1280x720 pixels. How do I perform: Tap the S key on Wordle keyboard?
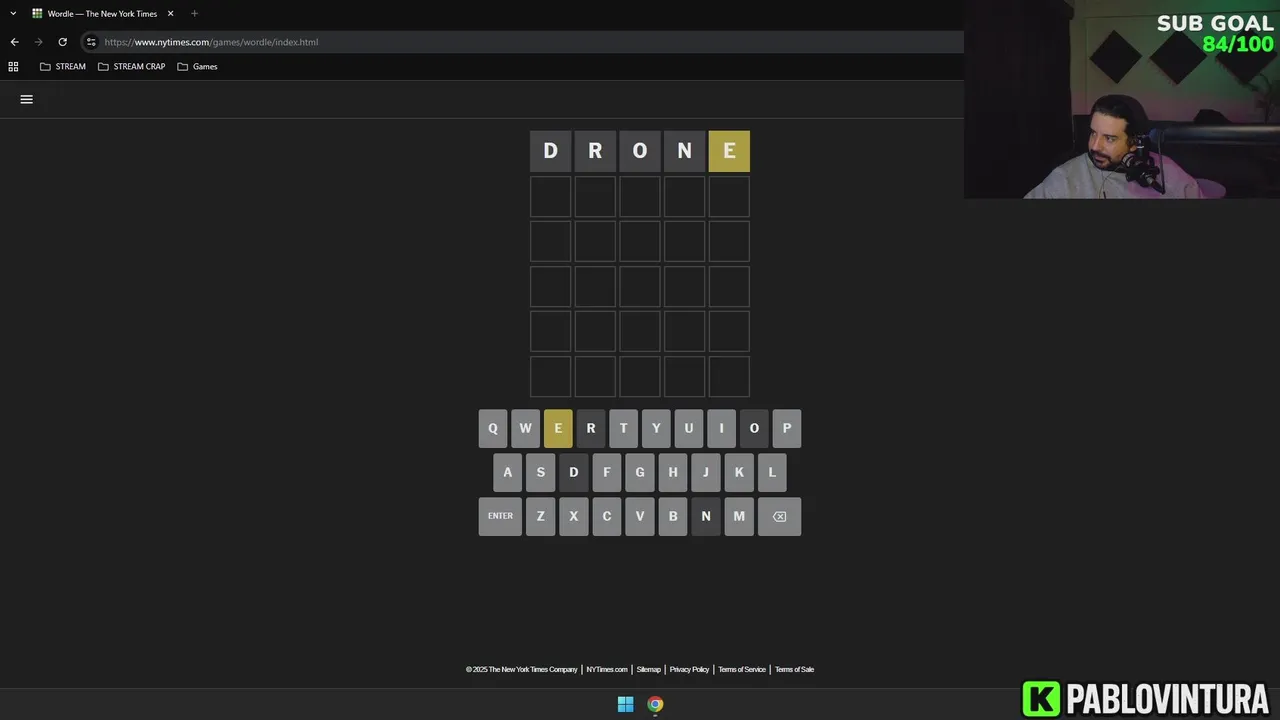(x=540, y=472)
